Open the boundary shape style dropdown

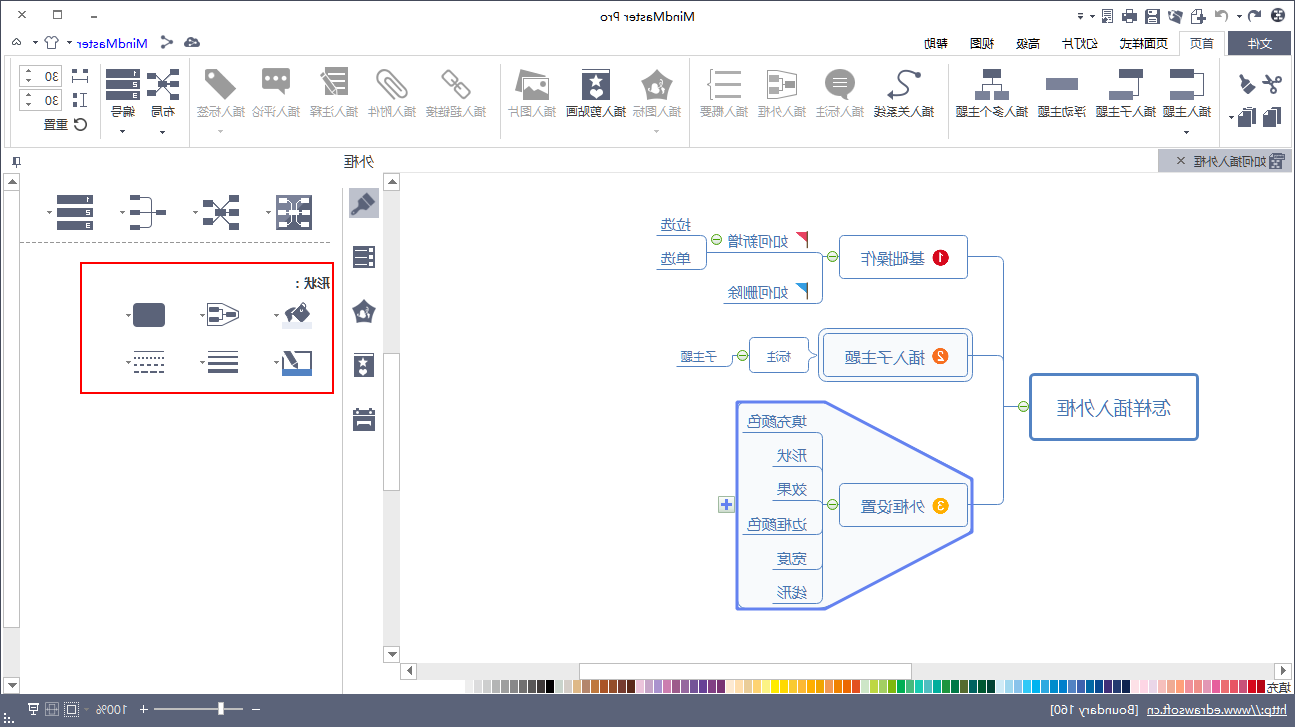tap(201, 315)
